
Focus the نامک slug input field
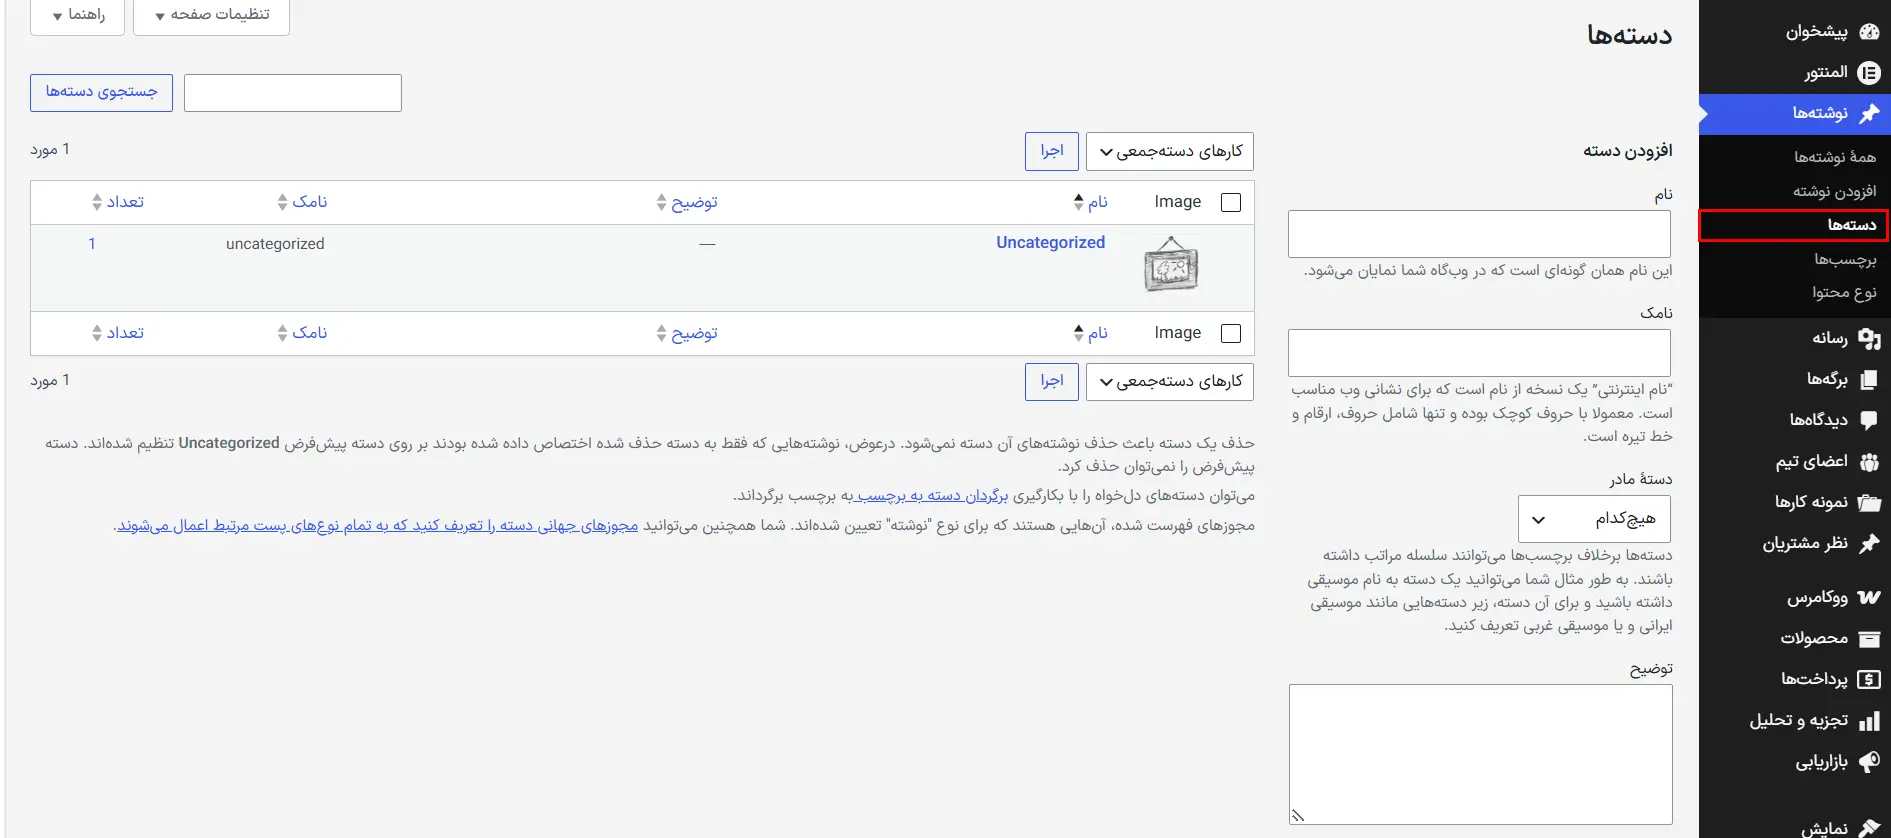(1479, 353)
